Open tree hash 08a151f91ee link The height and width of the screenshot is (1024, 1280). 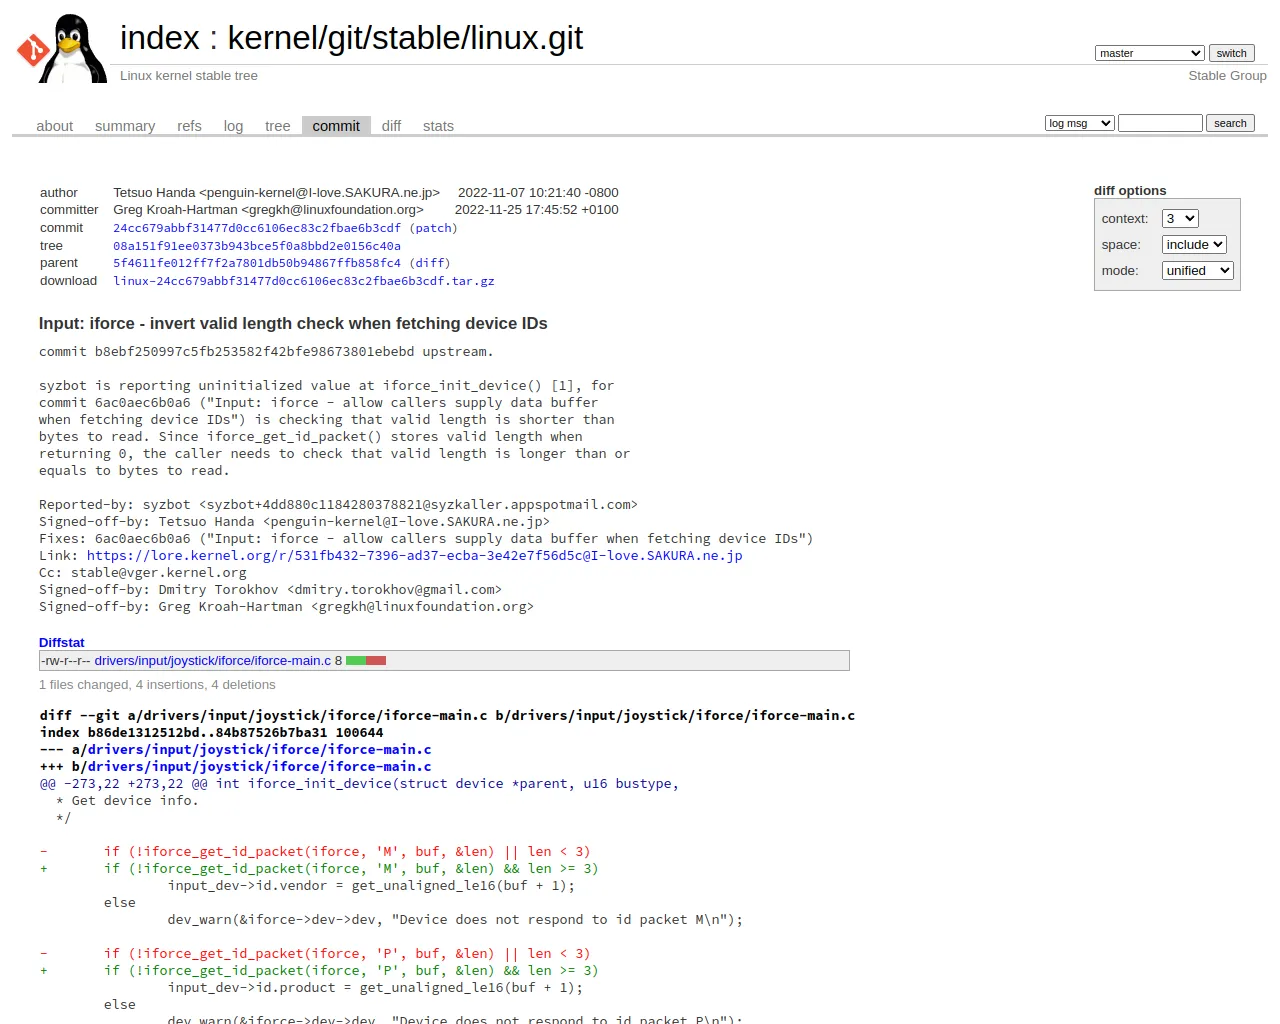(257, 246)
